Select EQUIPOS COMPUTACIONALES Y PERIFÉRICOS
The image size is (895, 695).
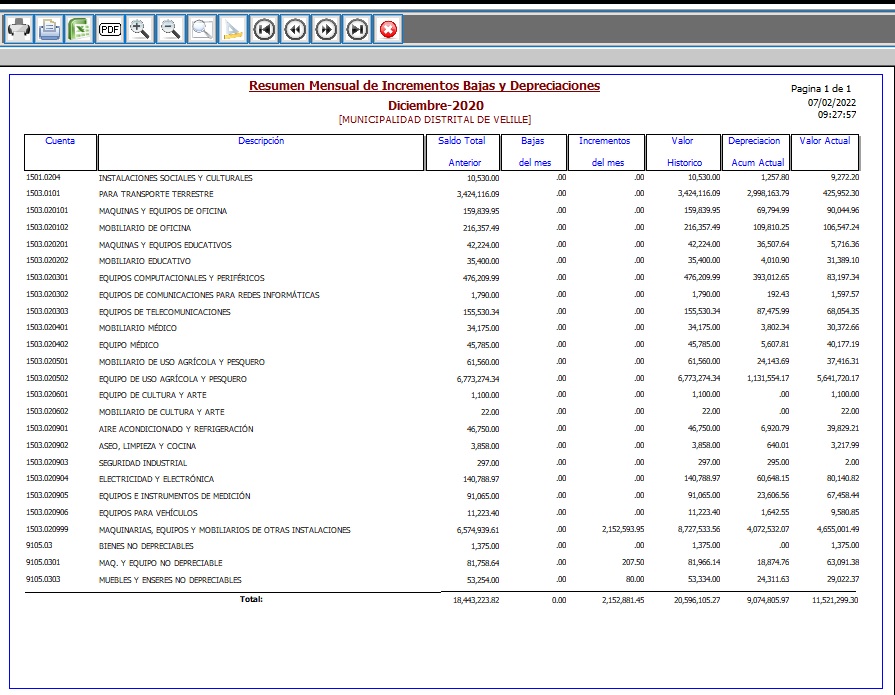[182, 278]
